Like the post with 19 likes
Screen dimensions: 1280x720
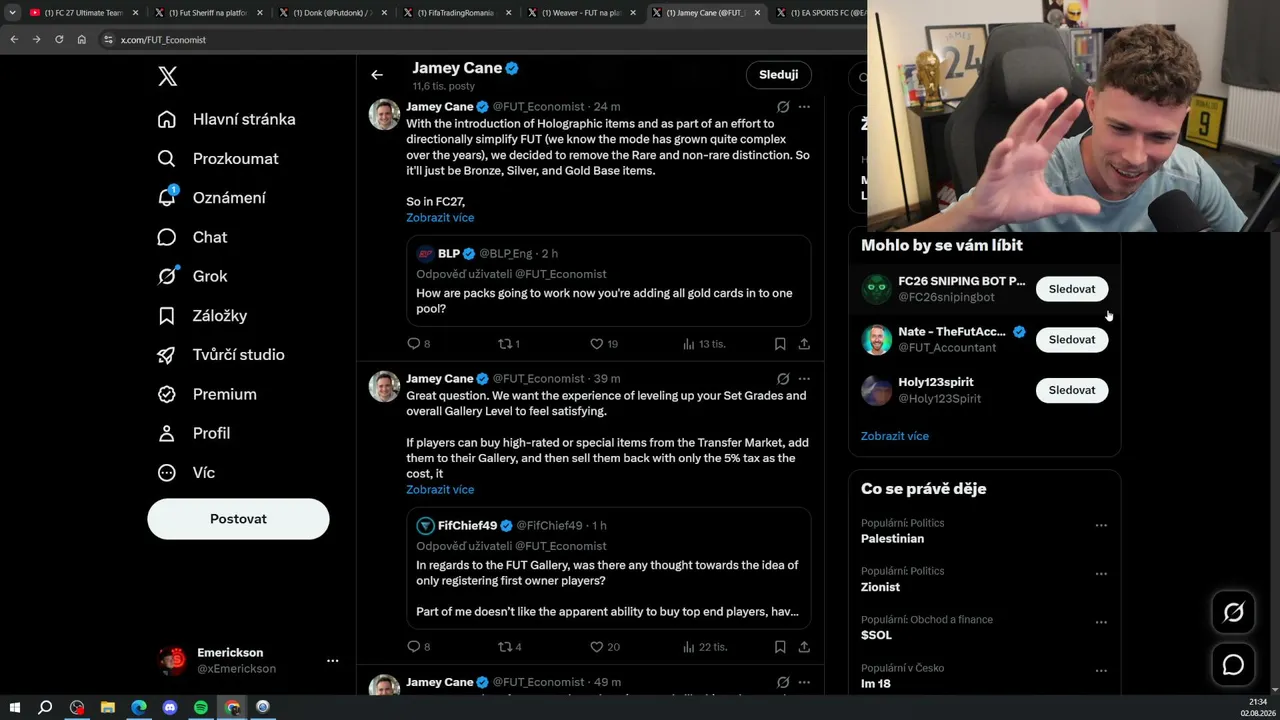point(596,344)
